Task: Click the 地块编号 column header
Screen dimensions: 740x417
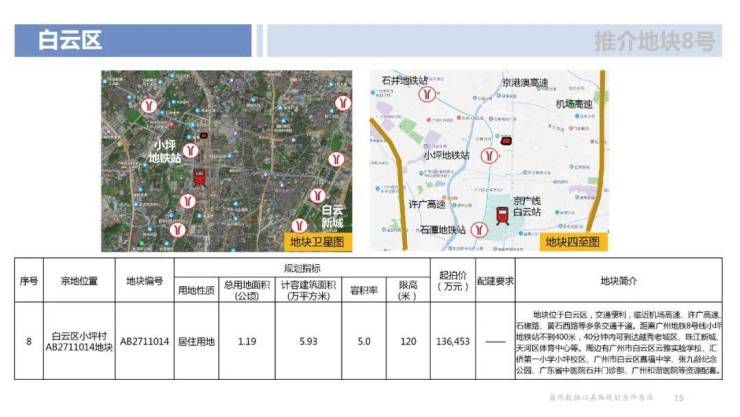Action: pyautogui.click(x=144, y=281)
